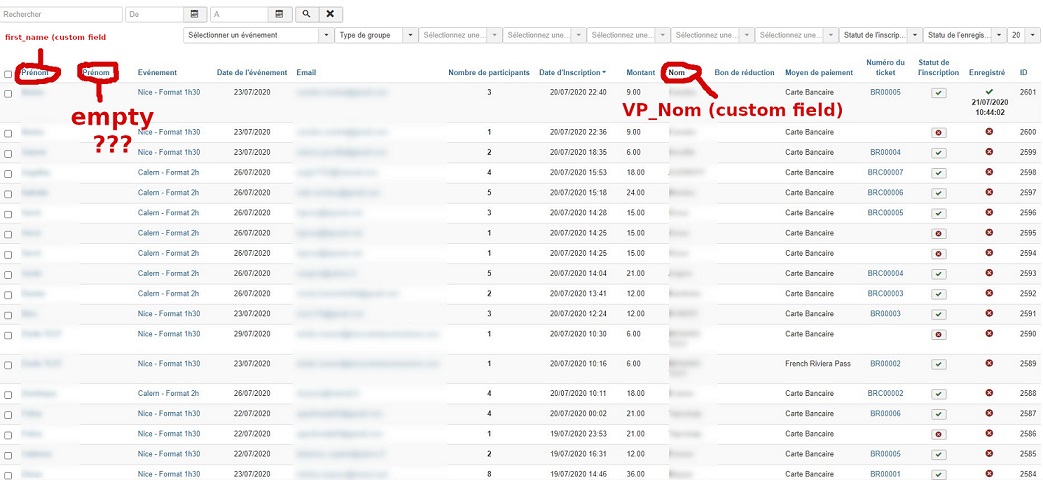This screenshot has width=1043, height=480.
Task: Open the calendar picker for the 'A' date
Action: tap(279, 15)
